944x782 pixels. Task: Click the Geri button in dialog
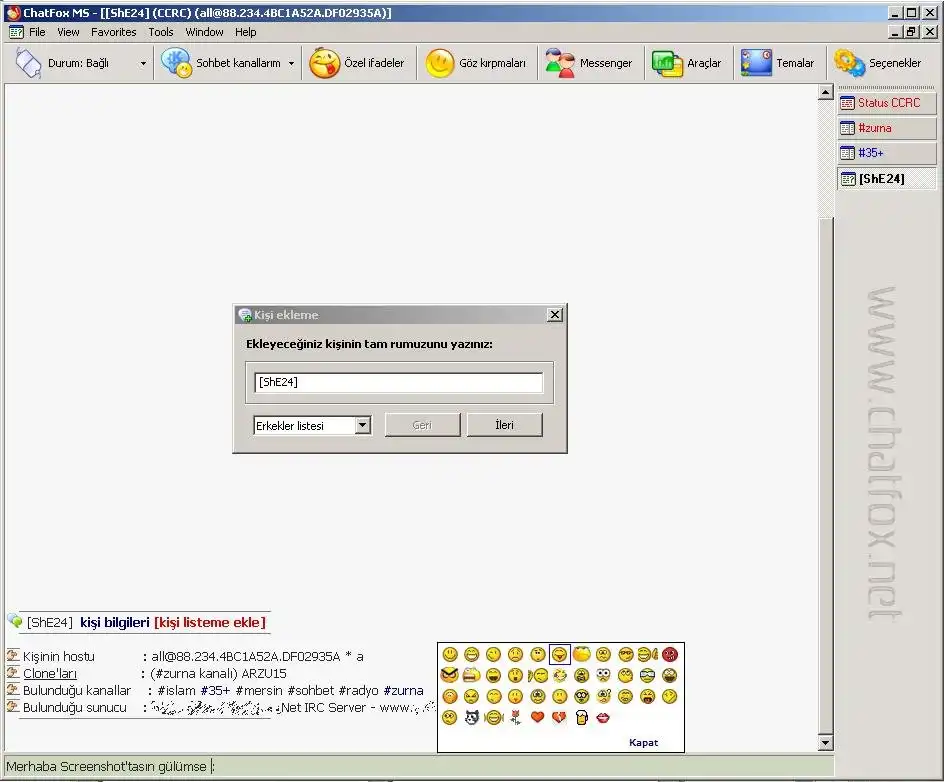pyautogui.click(x=422, y=425)
